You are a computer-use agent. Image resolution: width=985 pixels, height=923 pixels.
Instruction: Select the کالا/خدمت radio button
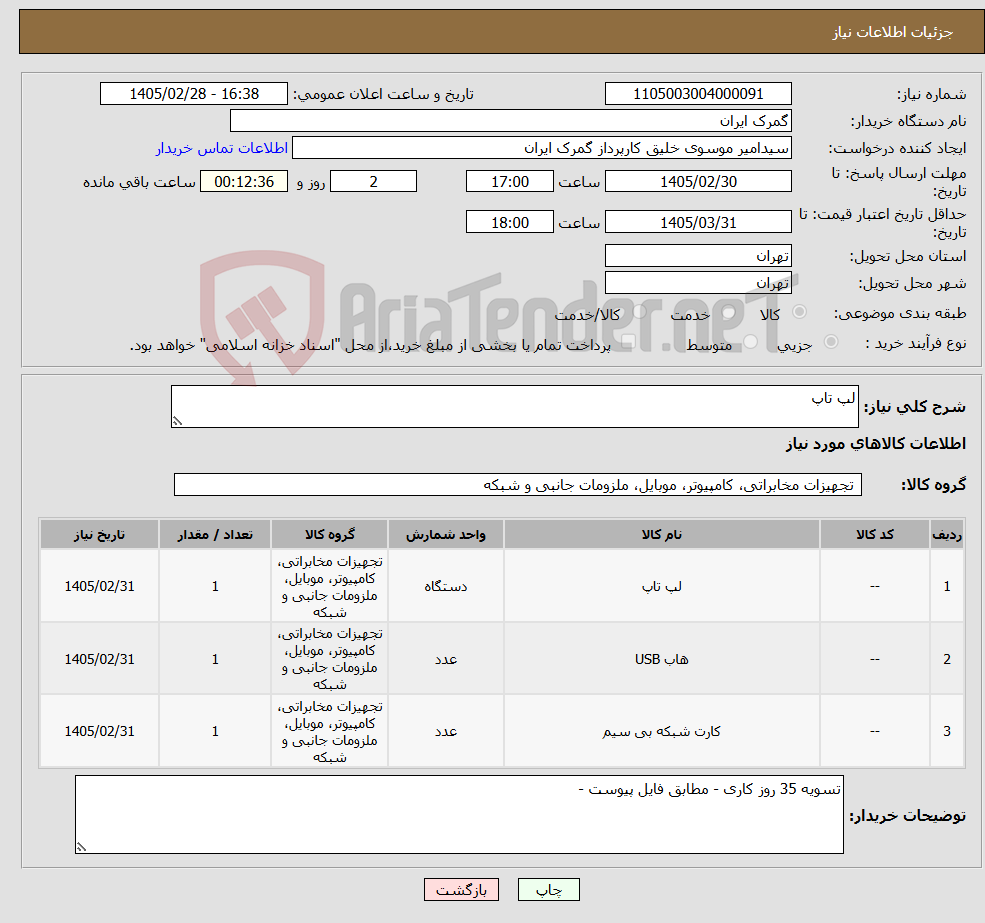point(639,312)
